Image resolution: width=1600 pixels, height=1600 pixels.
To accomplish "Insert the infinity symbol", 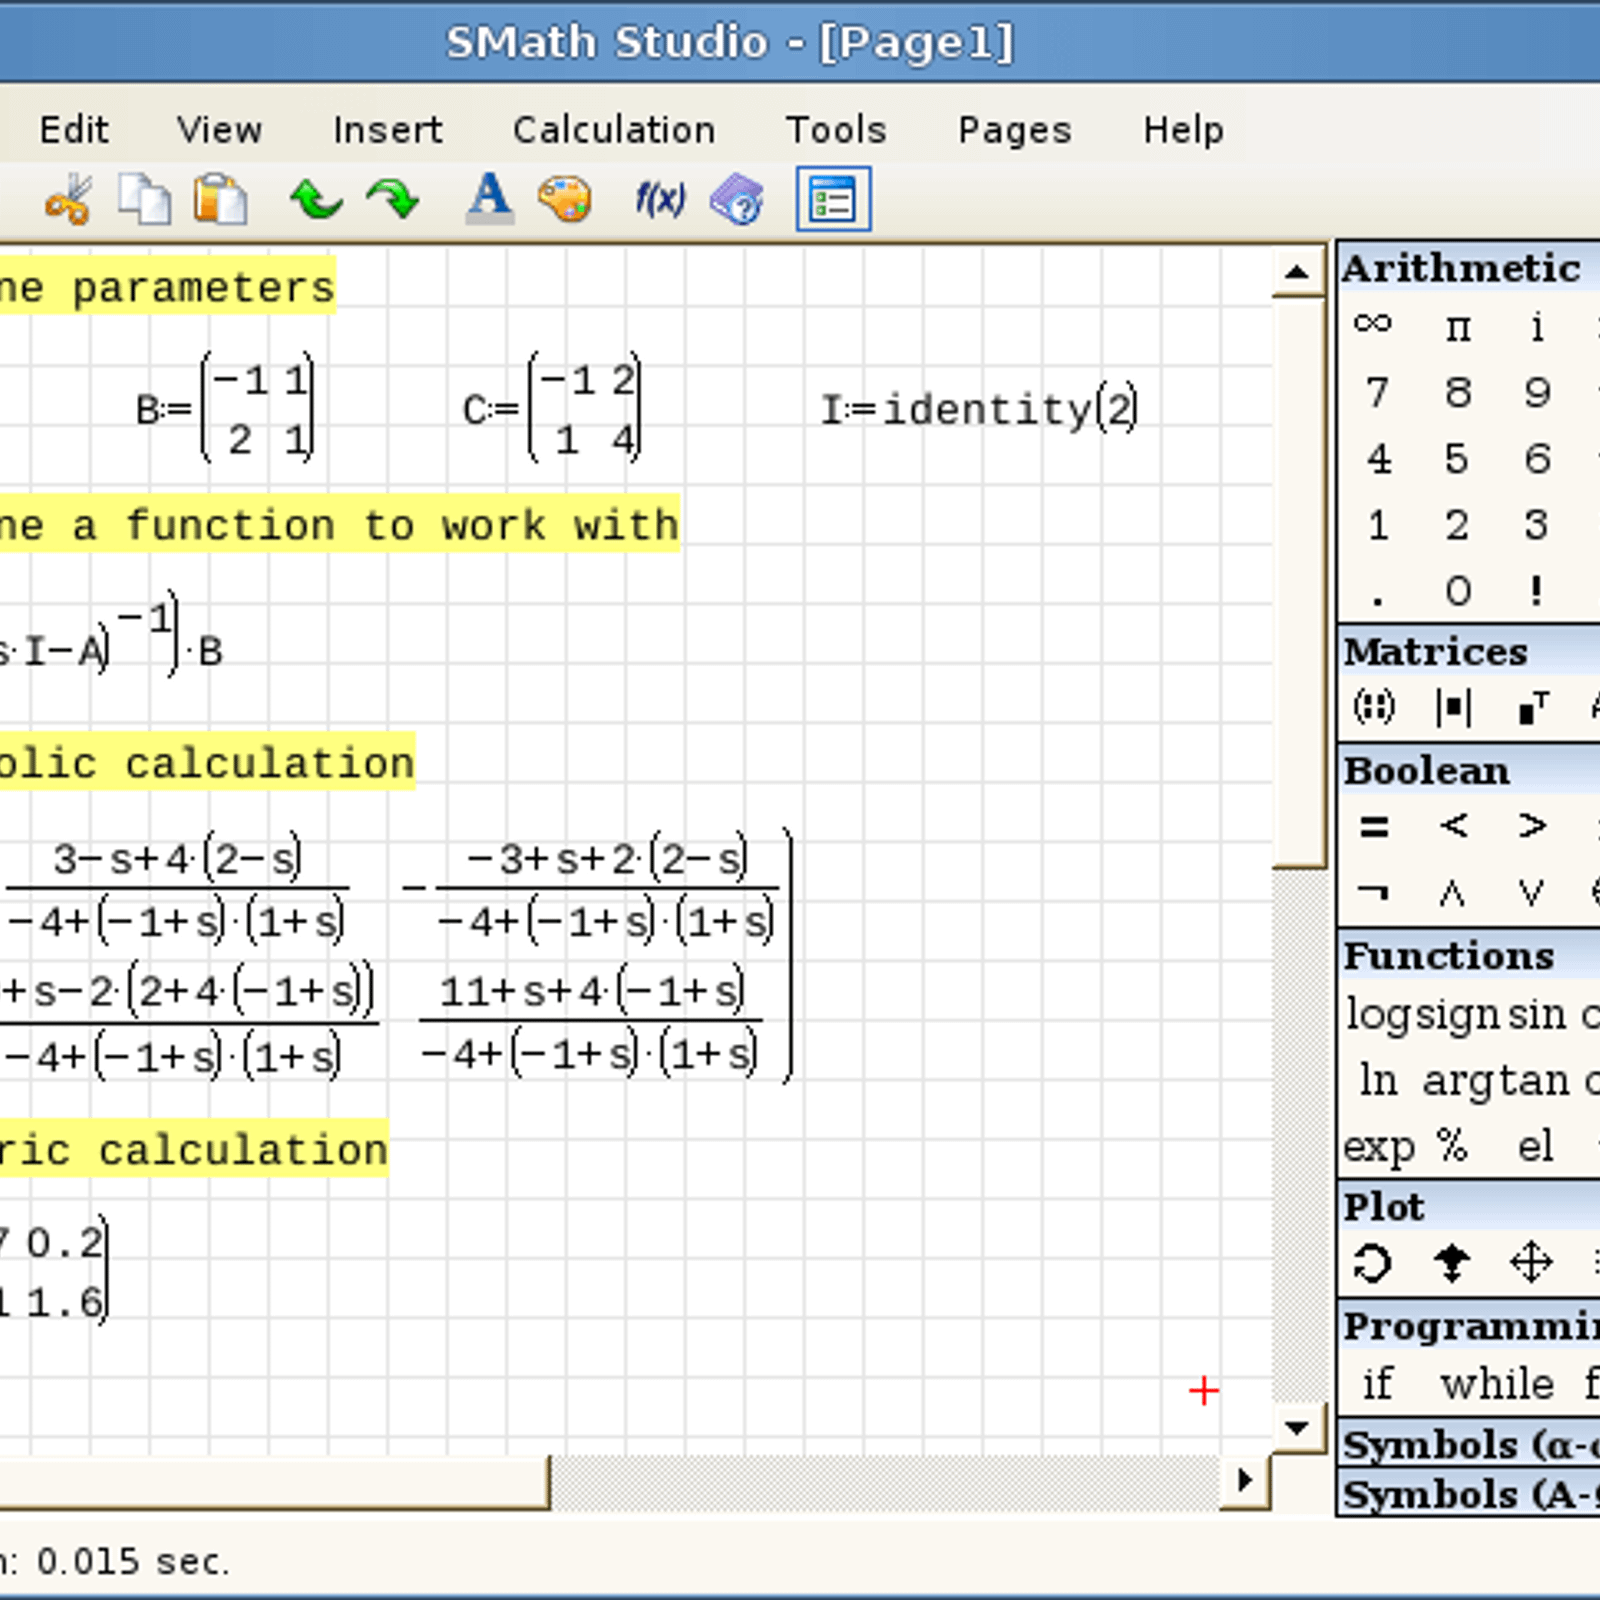I will 1373,324.
